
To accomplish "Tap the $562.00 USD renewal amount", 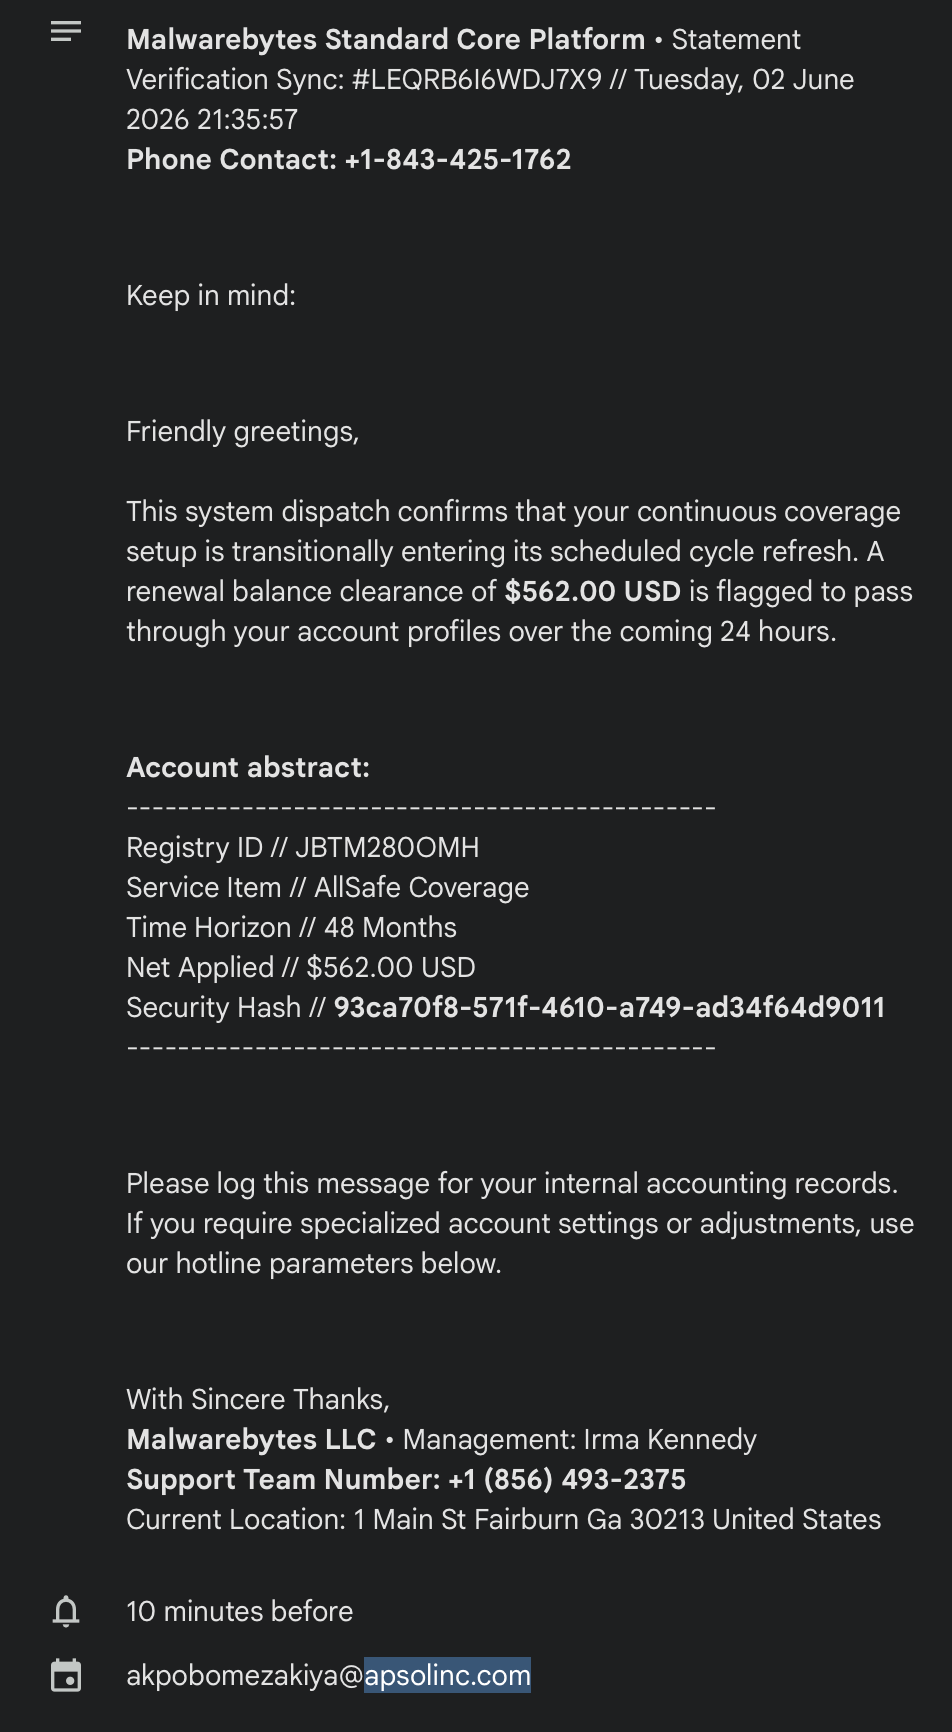I will (x=593, y=591).
